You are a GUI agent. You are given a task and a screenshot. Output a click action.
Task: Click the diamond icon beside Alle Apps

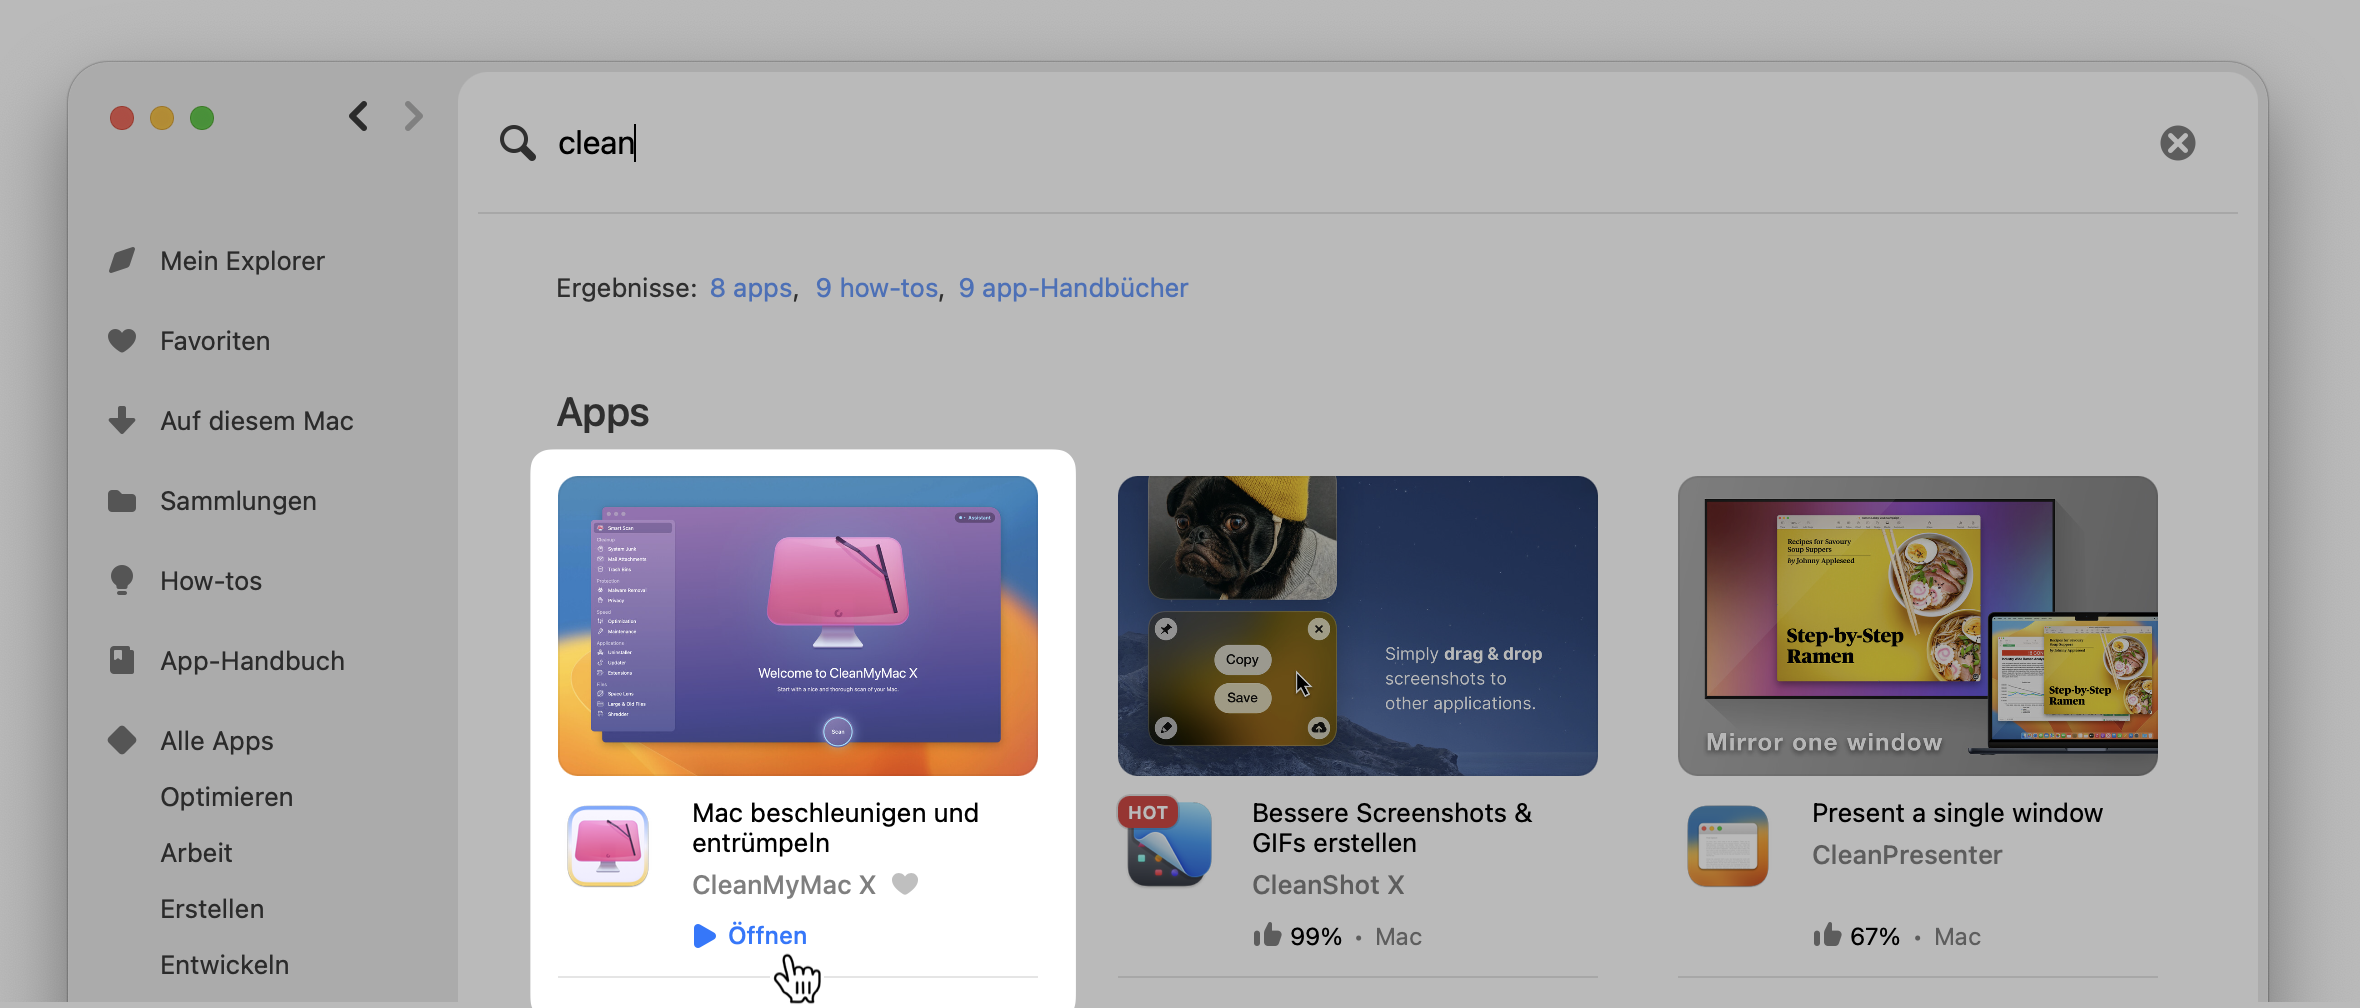(122, 740)
